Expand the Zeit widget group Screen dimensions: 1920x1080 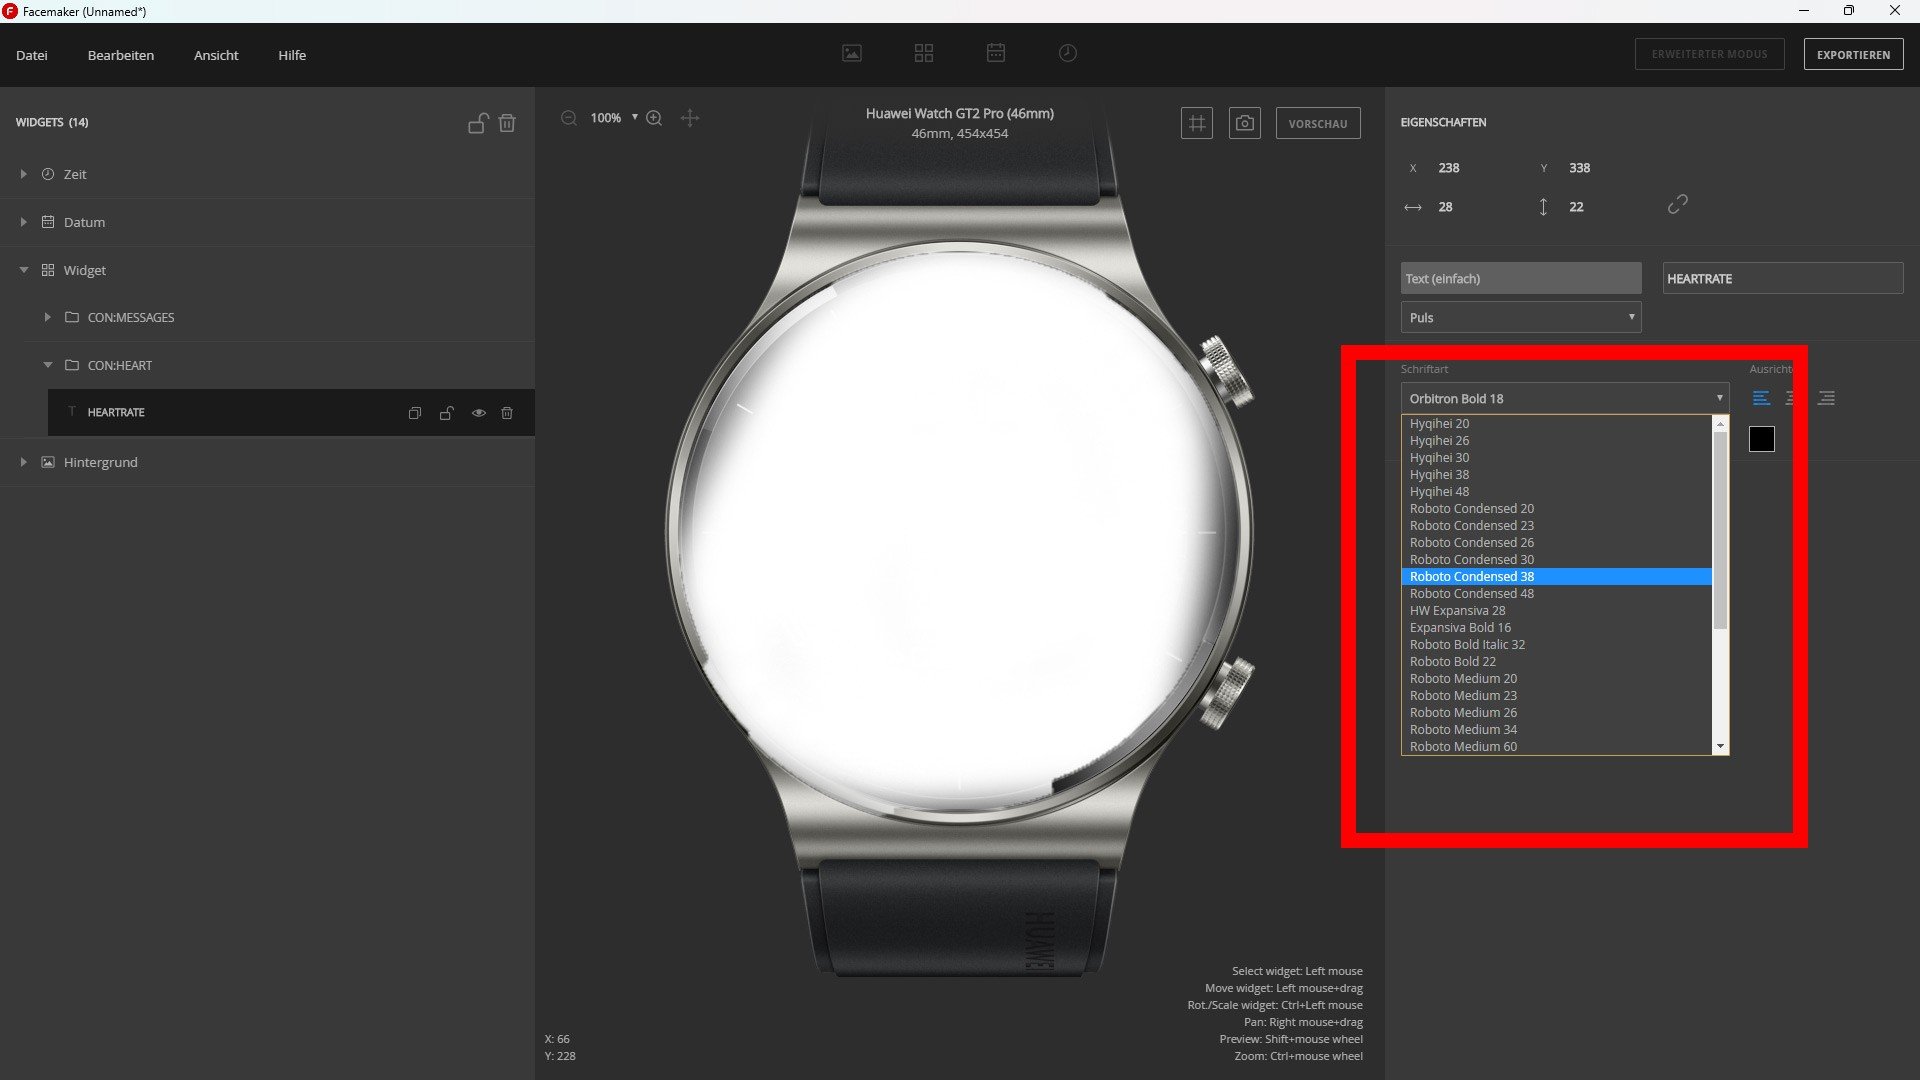[24, 174]
